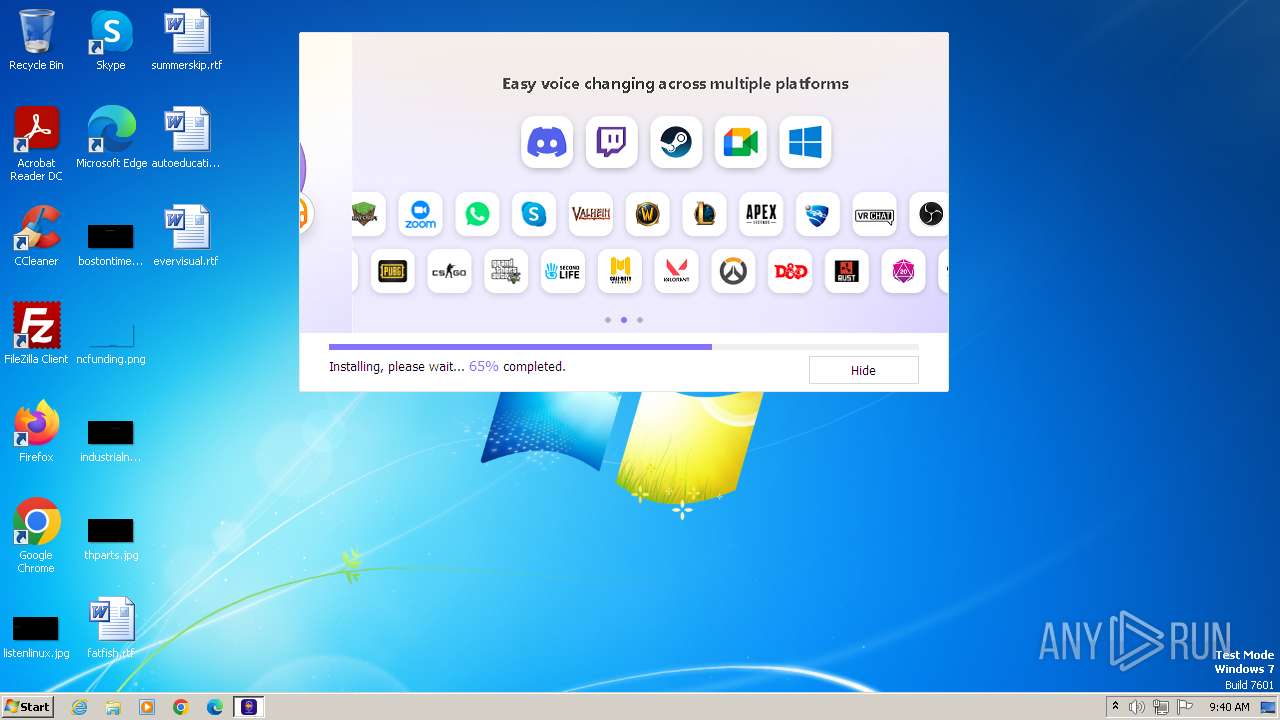Click the Grand Theft Auto V icon
Screen dimensions: 1280x720
point(506,271)
